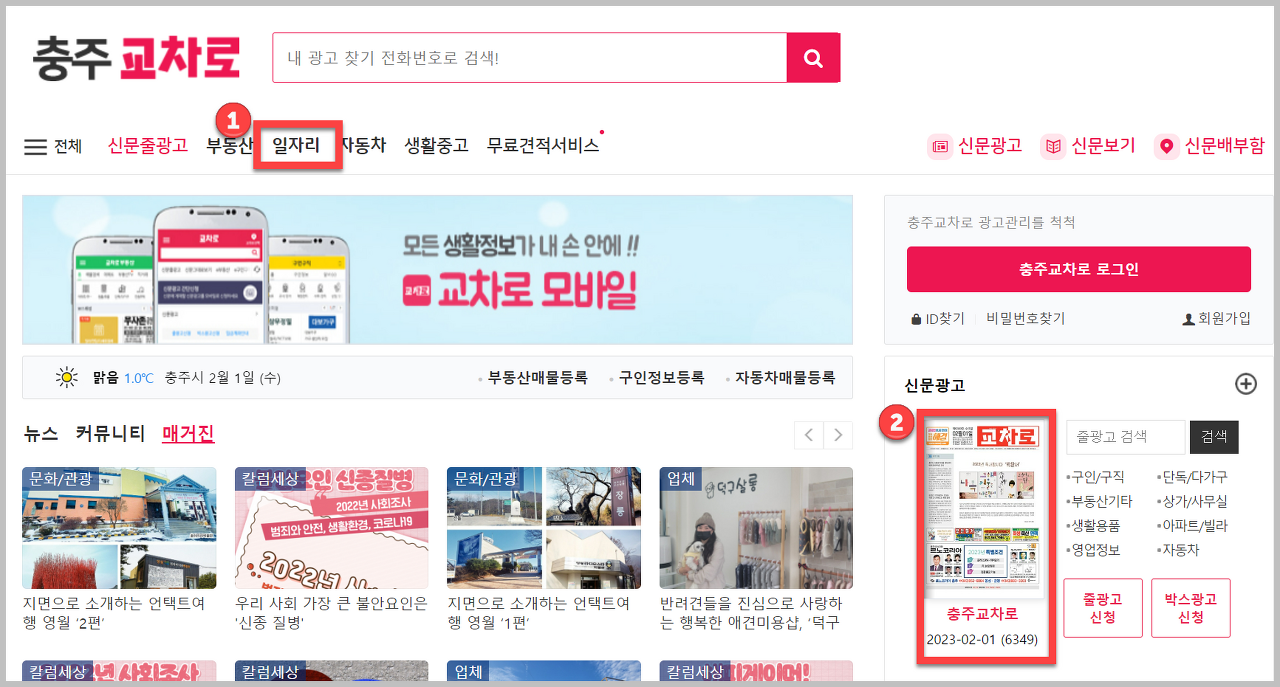Switch to the 커뮤니티 tab

tap(110, 434)
